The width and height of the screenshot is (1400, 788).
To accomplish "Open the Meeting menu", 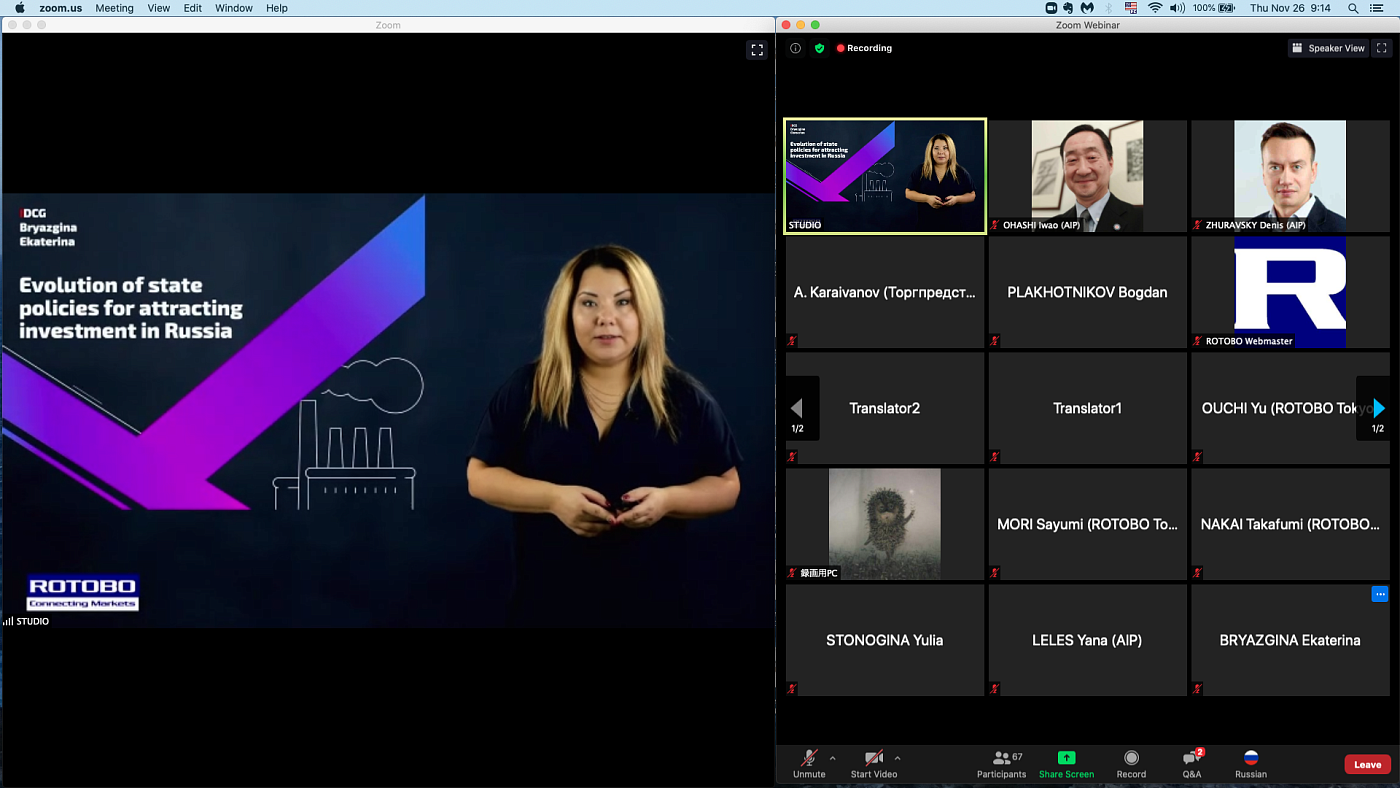I will coord(114,8).
